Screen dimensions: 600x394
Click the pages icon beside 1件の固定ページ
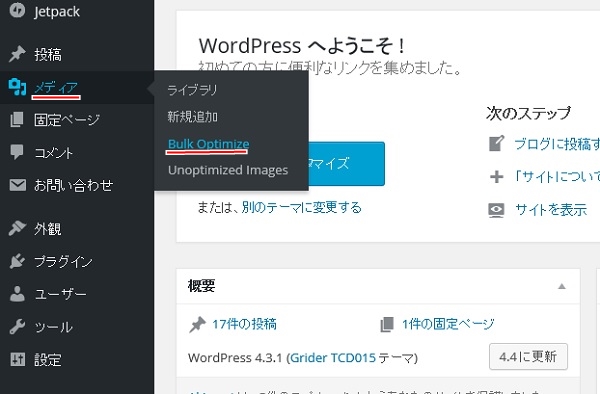(387, 324)
